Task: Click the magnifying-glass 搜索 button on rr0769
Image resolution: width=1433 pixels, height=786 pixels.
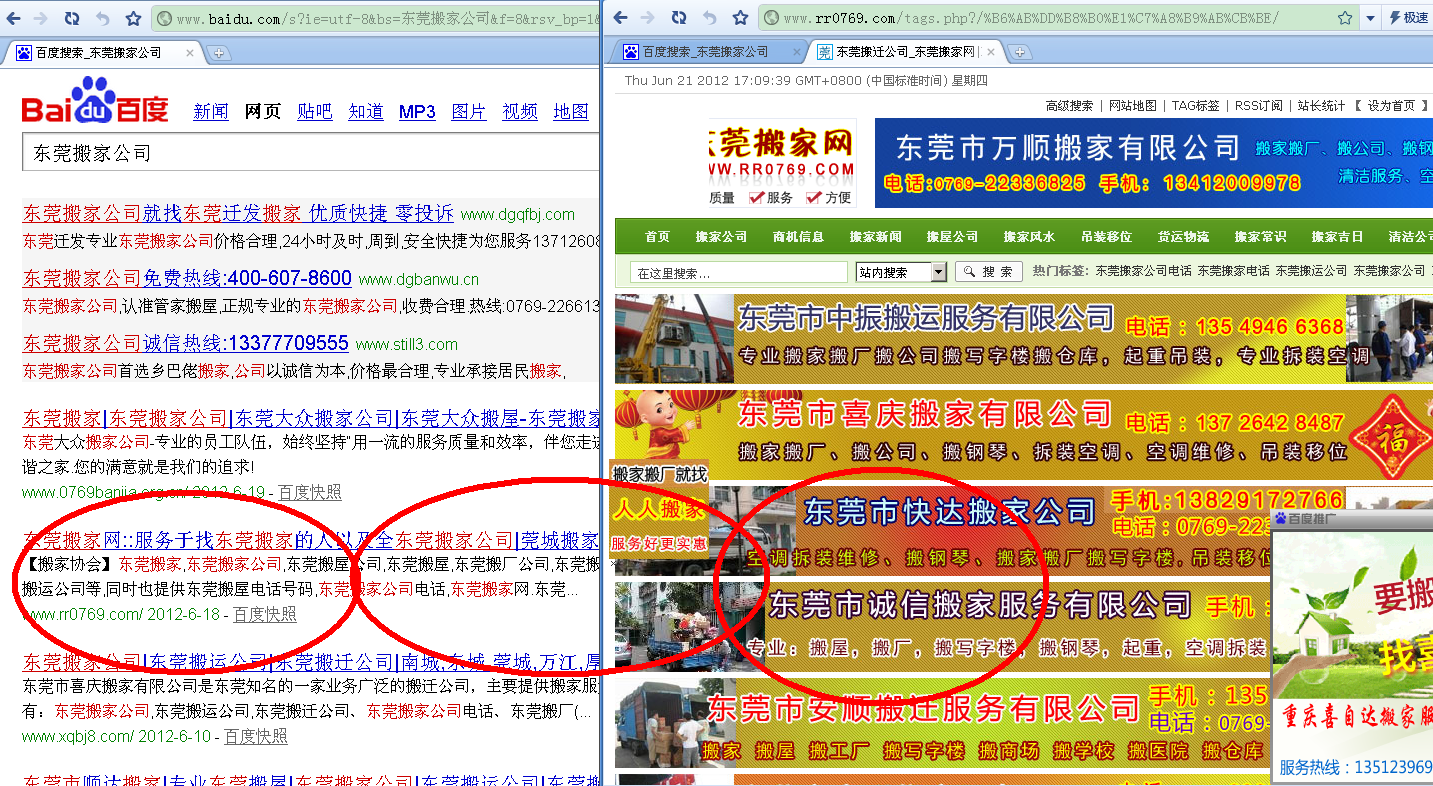Action: click(x=987, y=270)
